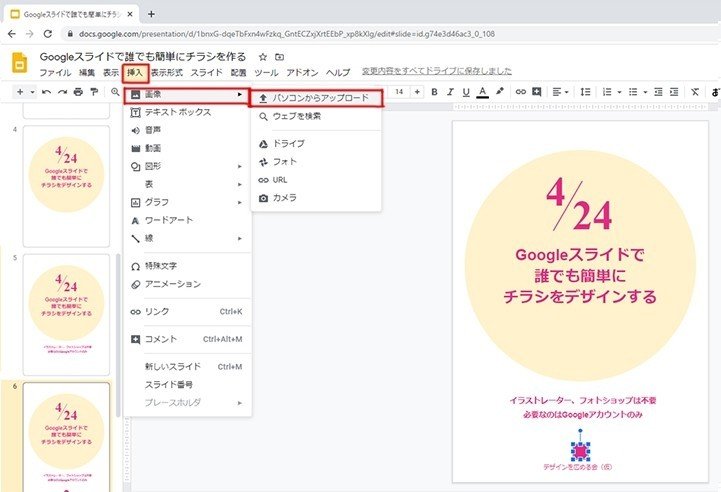Open numbered list options arrow

click(x=619, y=92)
